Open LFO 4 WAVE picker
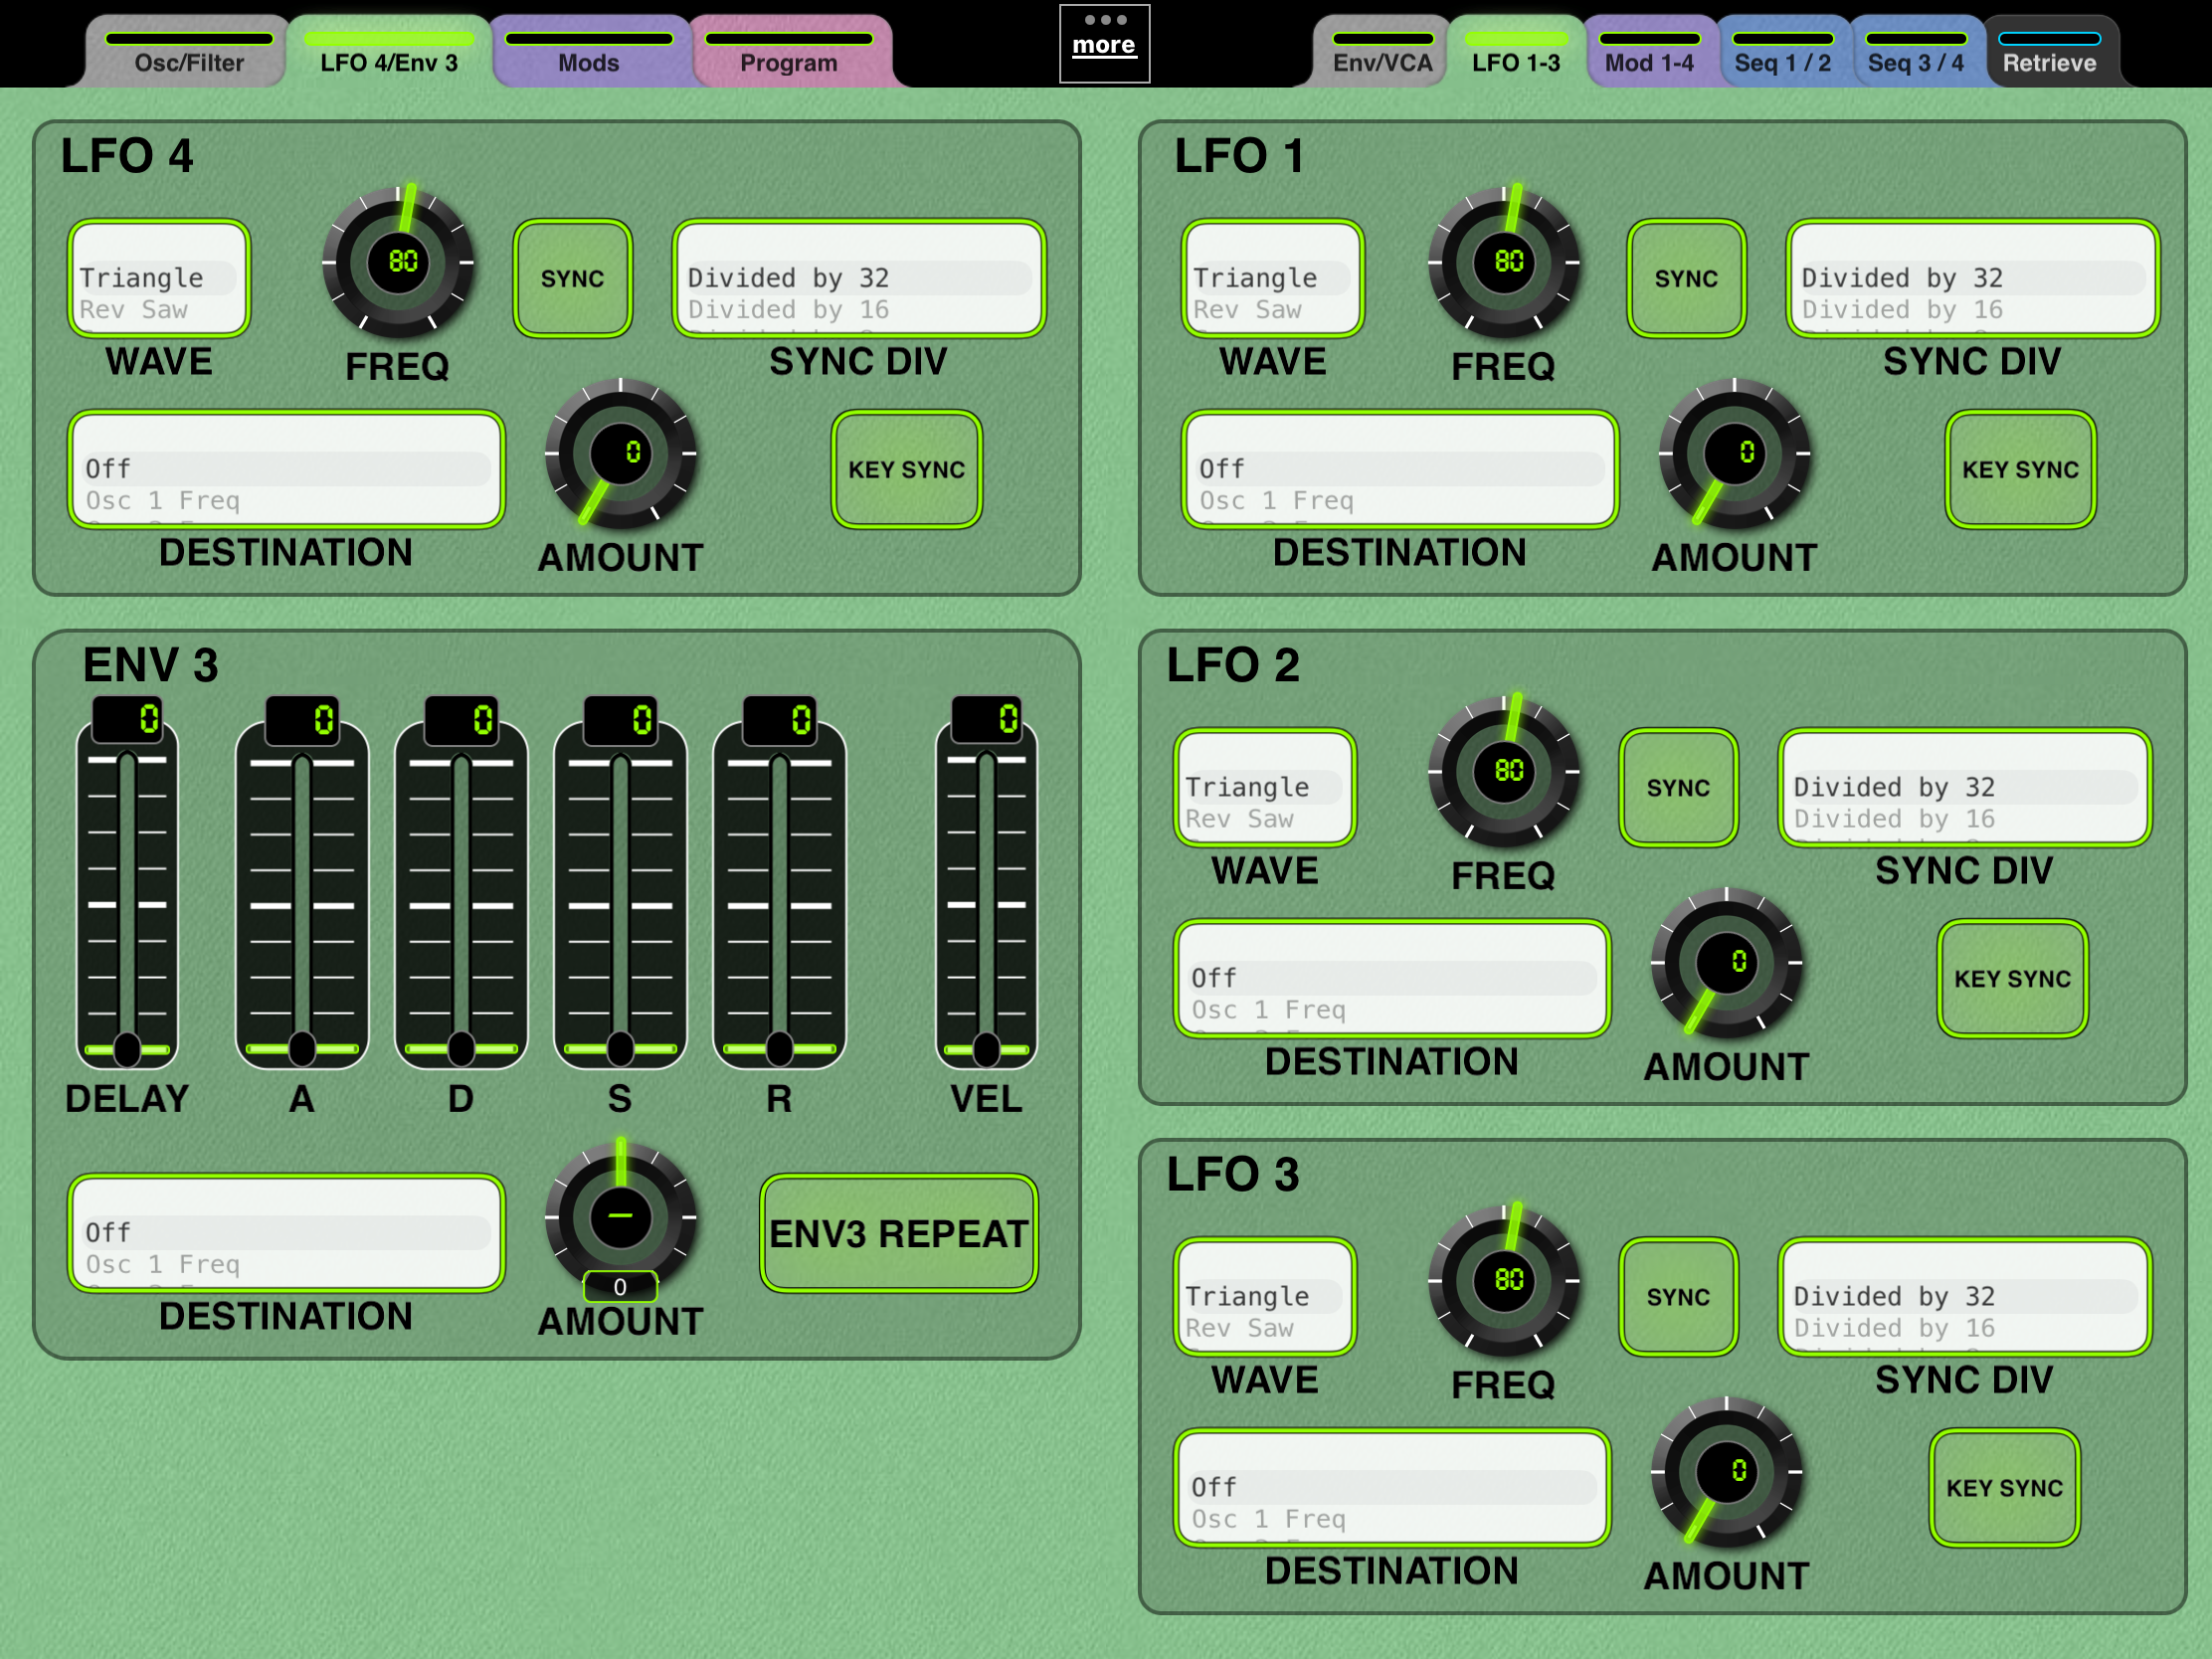Viewport: 2212px width, 1659px height. pyautogui.click(x=158, y=278)
